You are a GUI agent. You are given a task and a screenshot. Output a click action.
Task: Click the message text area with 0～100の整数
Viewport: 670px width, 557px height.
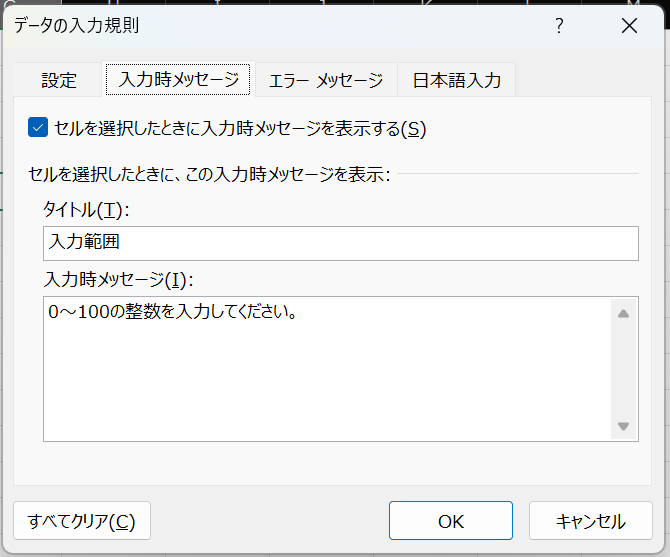327,369
